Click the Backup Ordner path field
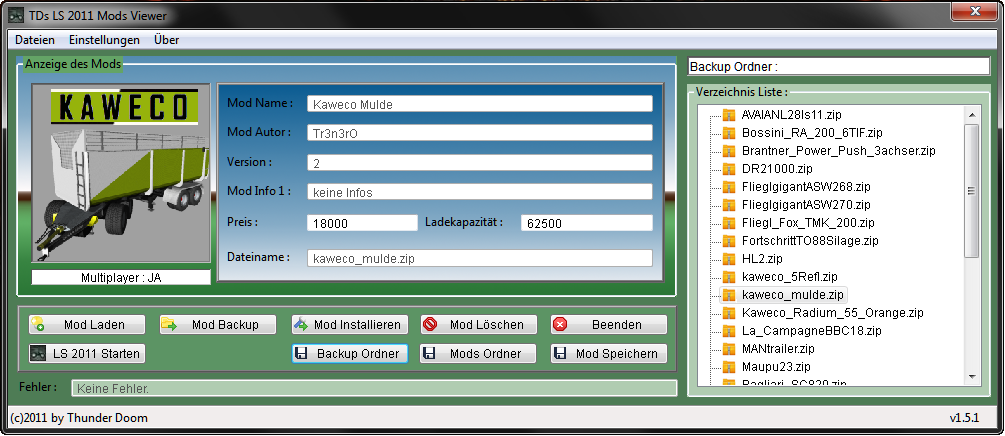 (838, 66)
